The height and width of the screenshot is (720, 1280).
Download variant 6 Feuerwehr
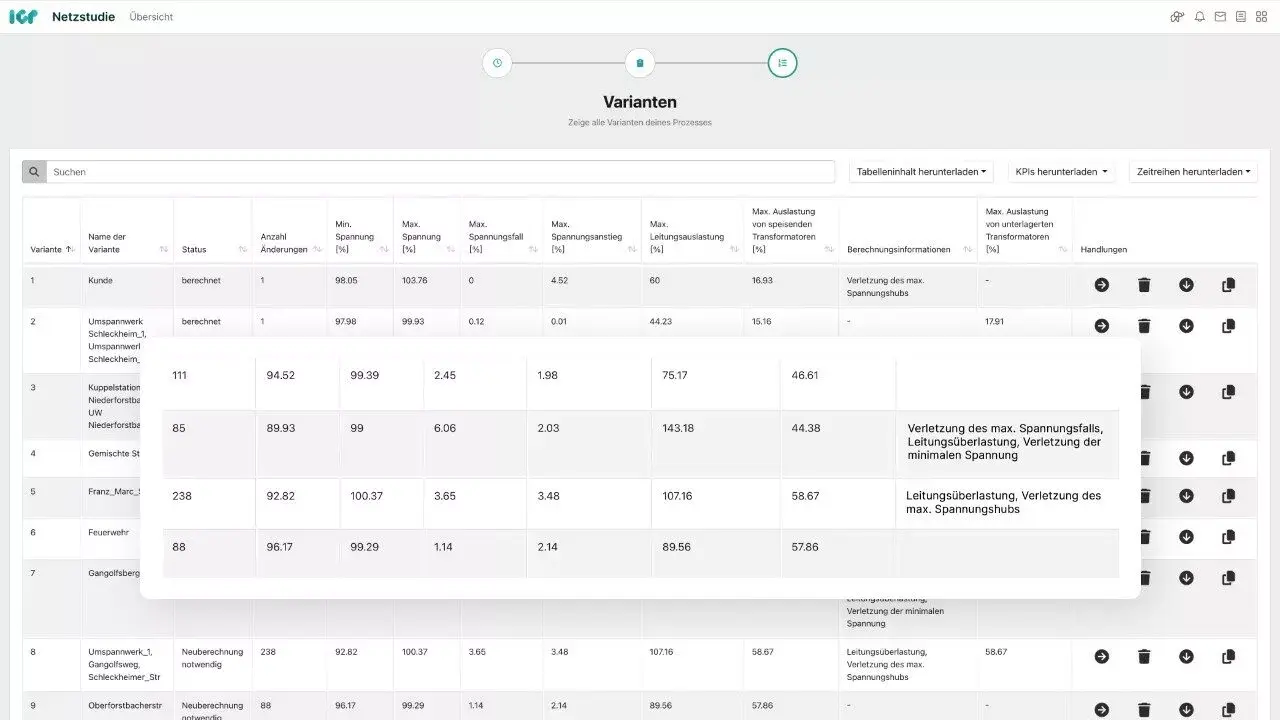1186,537
